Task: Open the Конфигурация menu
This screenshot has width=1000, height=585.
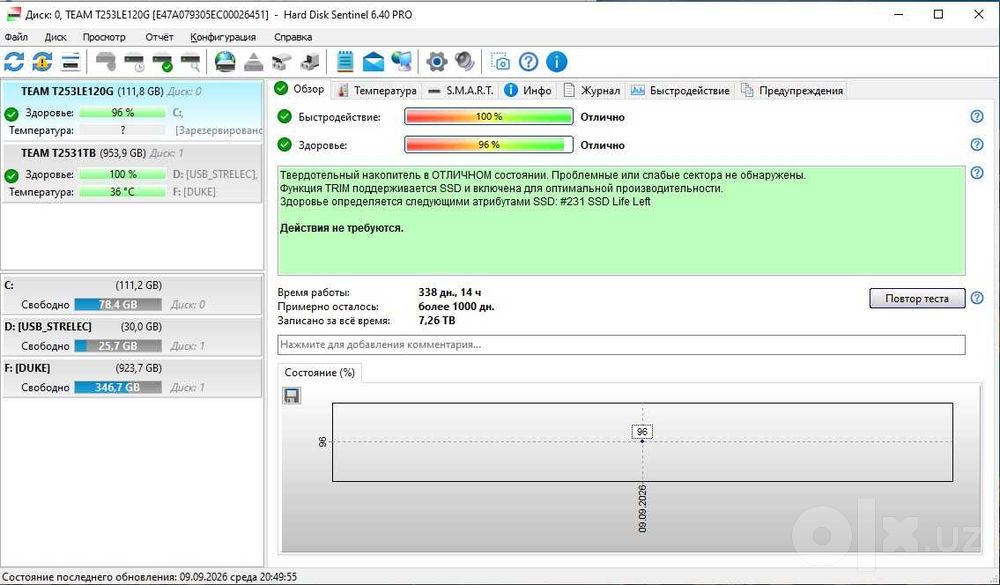Action: (223, 37)
